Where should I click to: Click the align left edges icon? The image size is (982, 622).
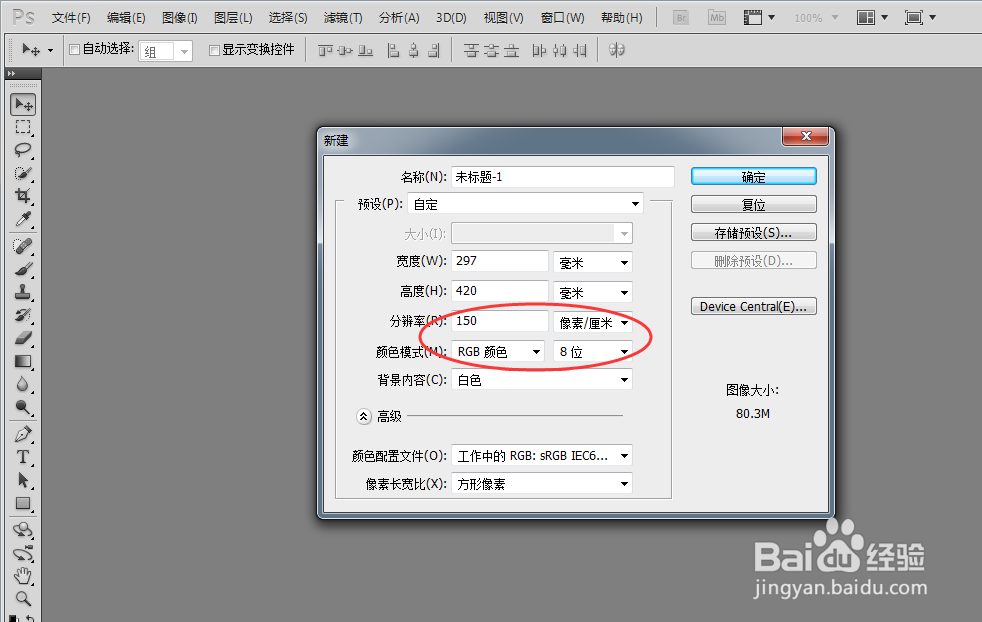tap(393, 51)
